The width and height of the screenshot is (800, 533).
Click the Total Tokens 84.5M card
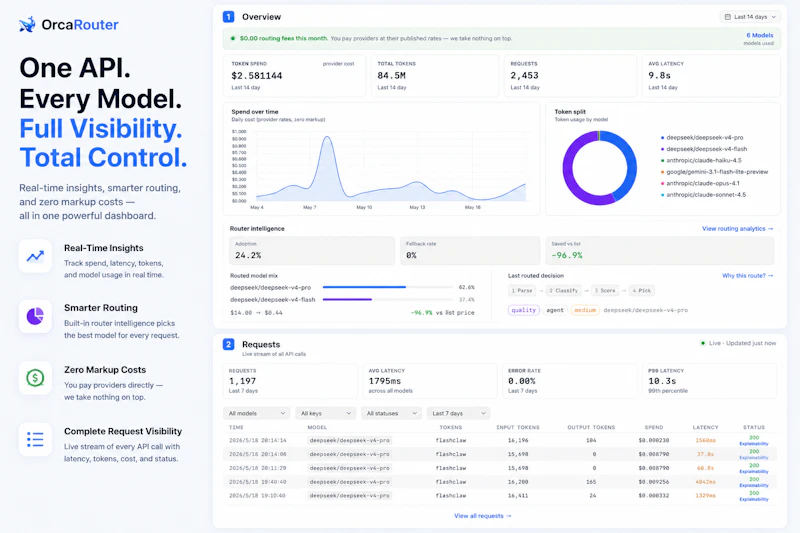click(x=435, y=75)
